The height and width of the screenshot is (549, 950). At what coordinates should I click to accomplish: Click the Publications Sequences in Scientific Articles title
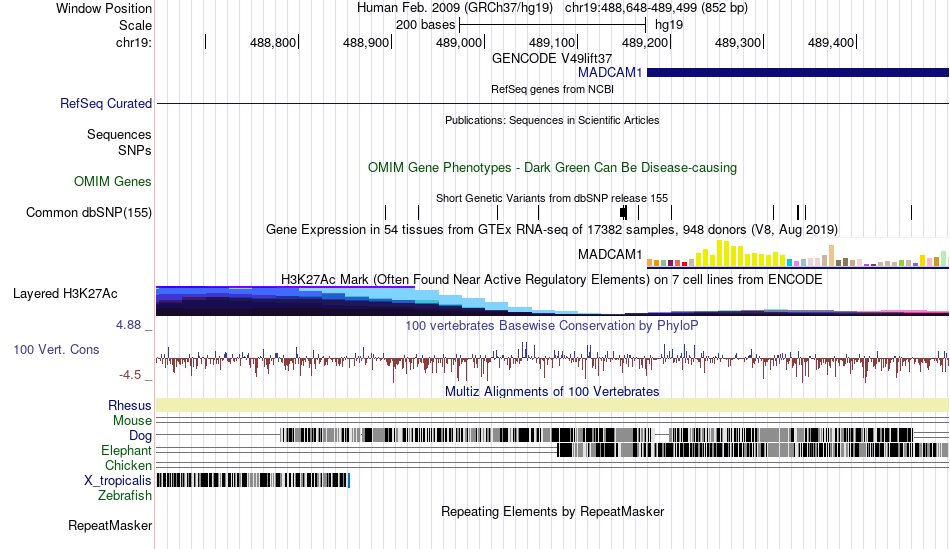click(x=552, y=121)
